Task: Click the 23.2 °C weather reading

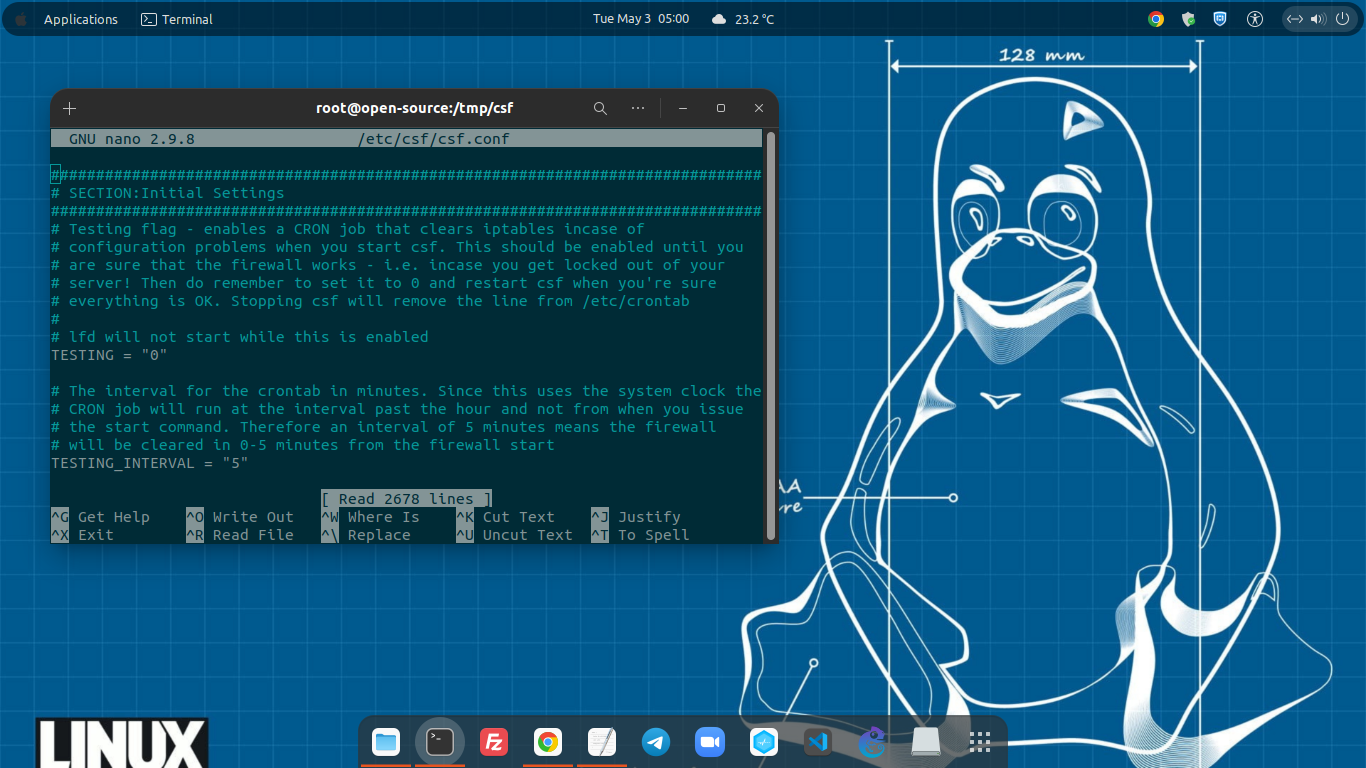Action: pyautogui.click(x=755, y=19)
